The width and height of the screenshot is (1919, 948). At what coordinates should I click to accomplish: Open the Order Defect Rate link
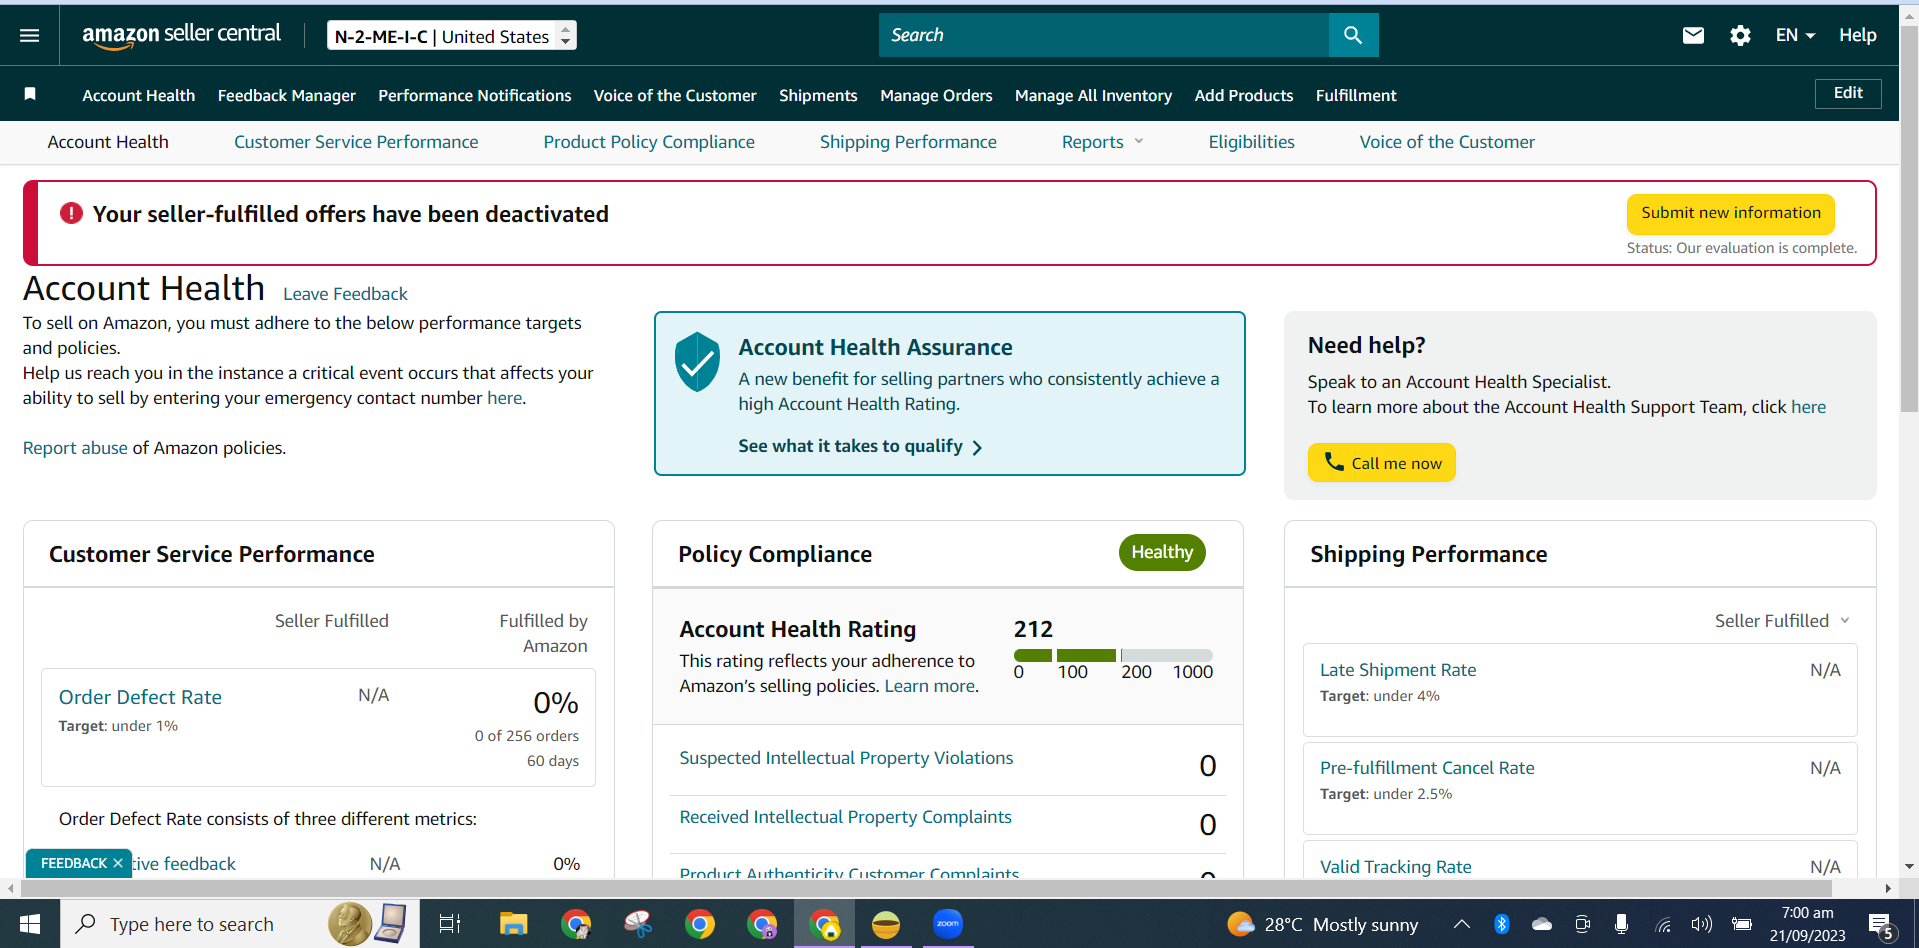(140, 697)
